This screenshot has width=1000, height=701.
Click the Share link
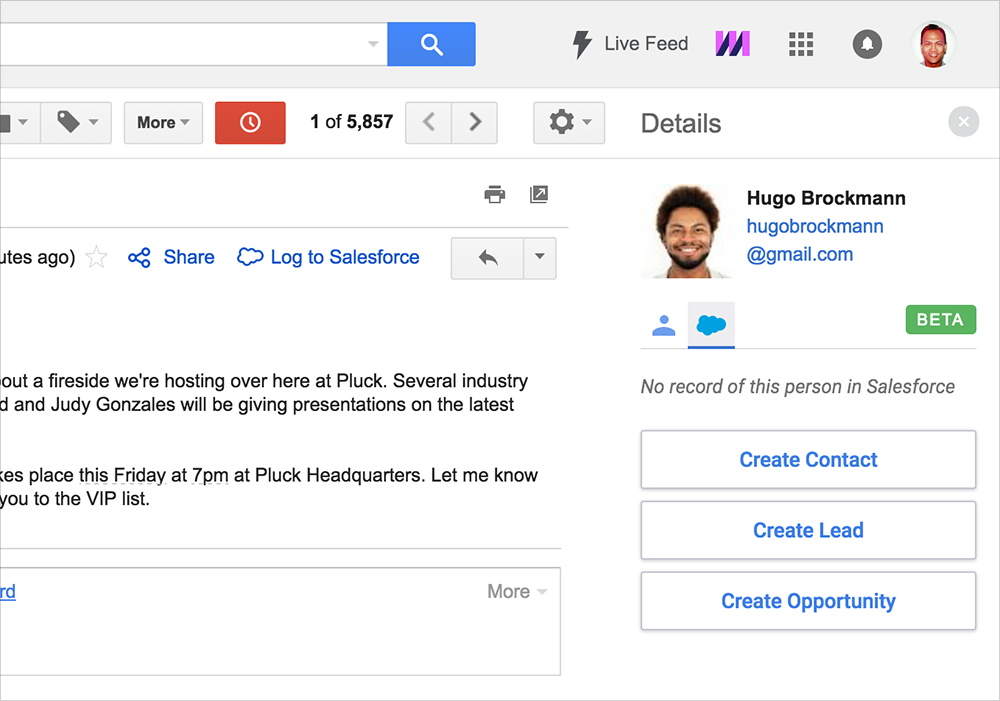click(x=171, y=257)
